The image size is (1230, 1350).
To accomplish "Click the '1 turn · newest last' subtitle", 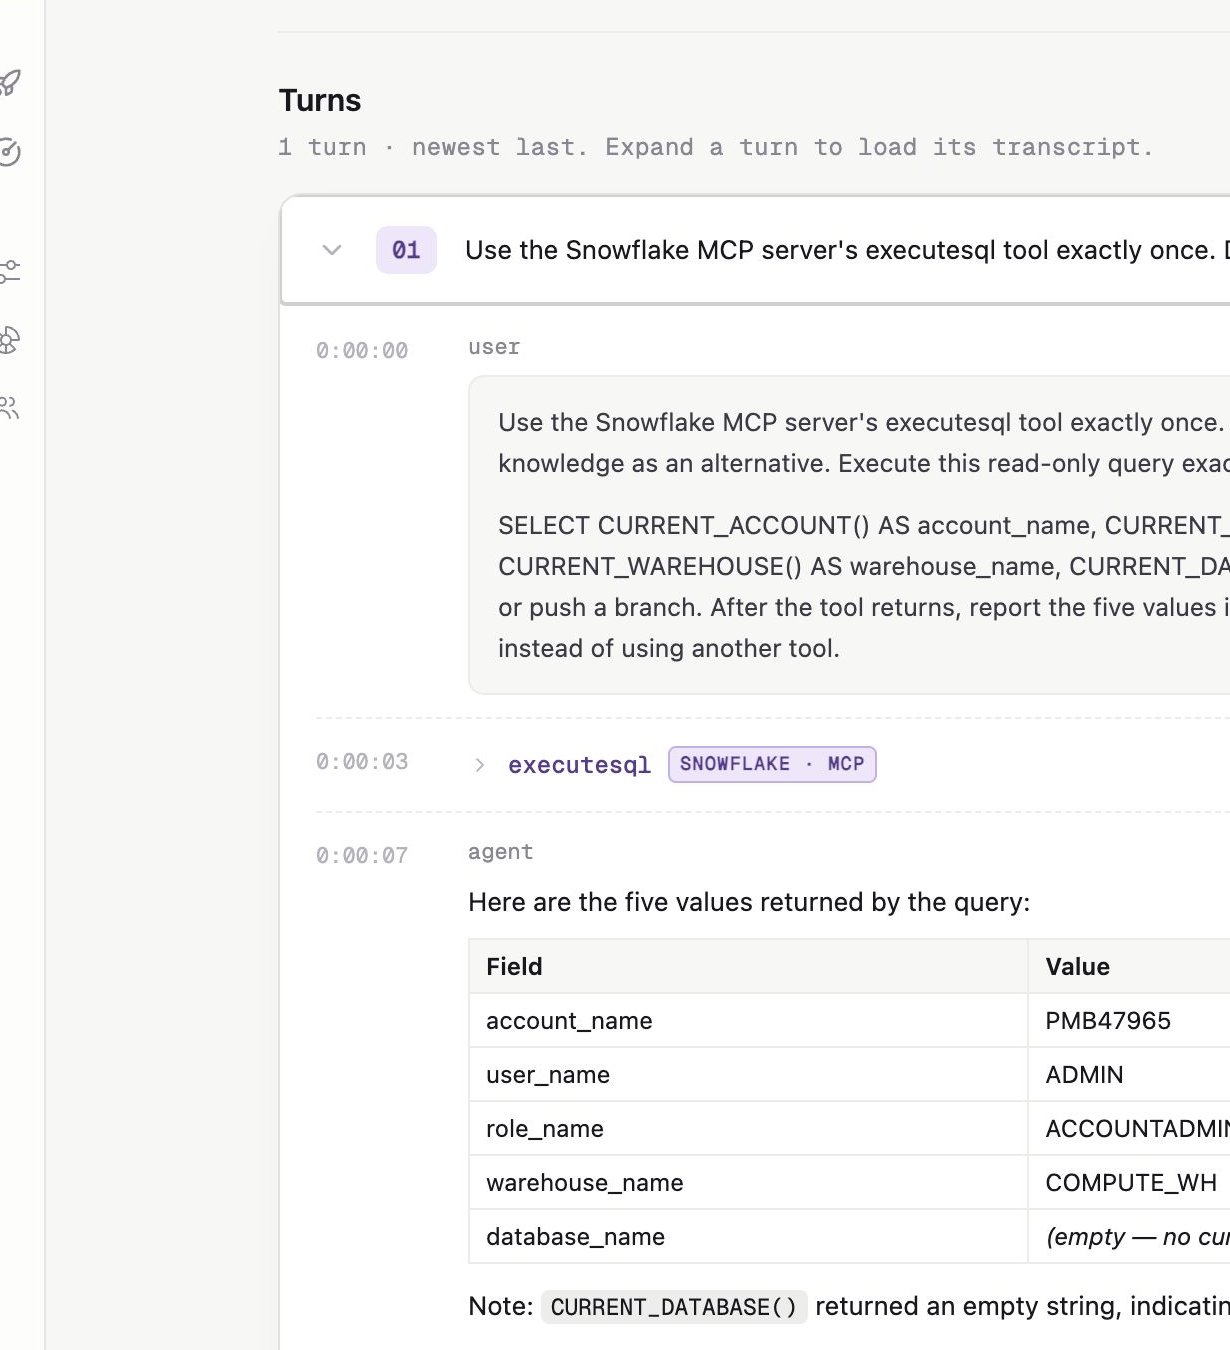I will click(716, 147).
